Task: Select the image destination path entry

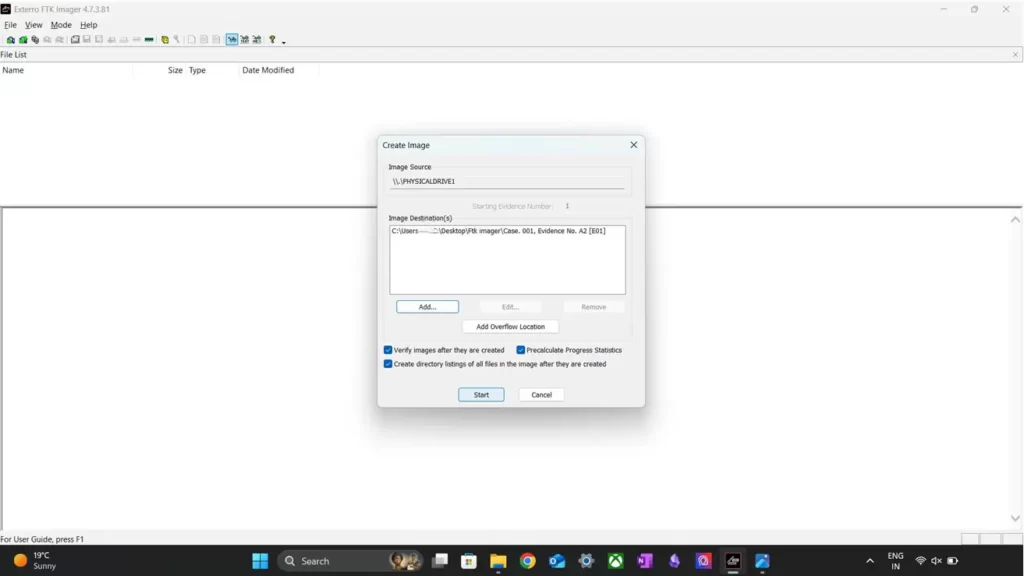Action: point(498,231)
